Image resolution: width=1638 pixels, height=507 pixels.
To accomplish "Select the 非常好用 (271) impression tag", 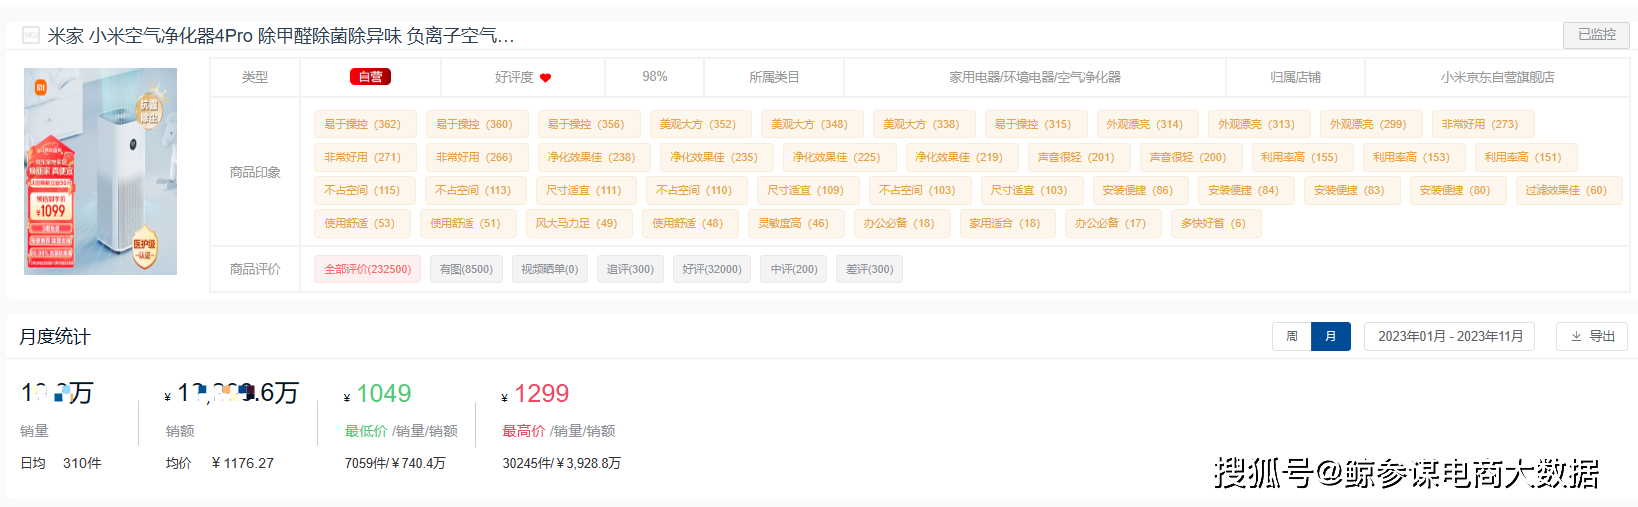I will (363, 157).
